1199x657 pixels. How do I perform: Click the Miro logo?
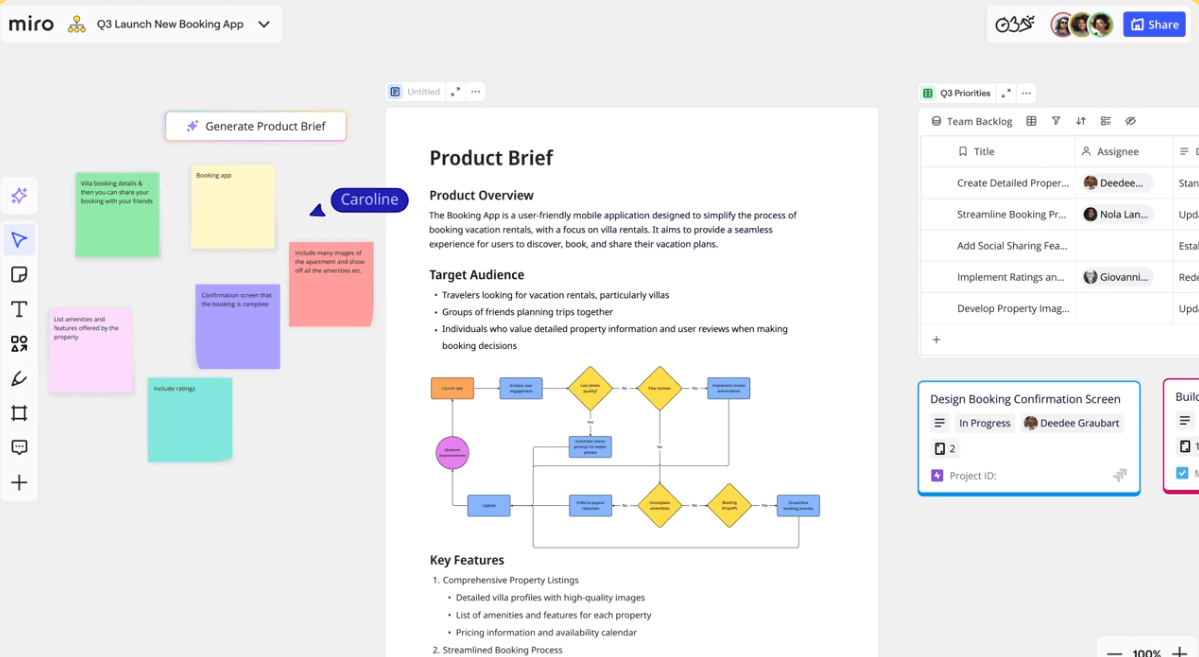(x=31, y=24)
